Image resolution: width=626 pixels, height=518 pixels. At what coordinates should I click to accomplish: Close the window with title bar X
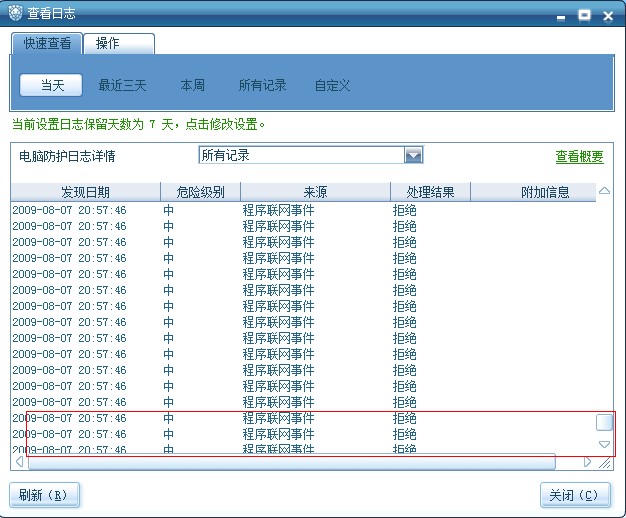pos(608,16)
